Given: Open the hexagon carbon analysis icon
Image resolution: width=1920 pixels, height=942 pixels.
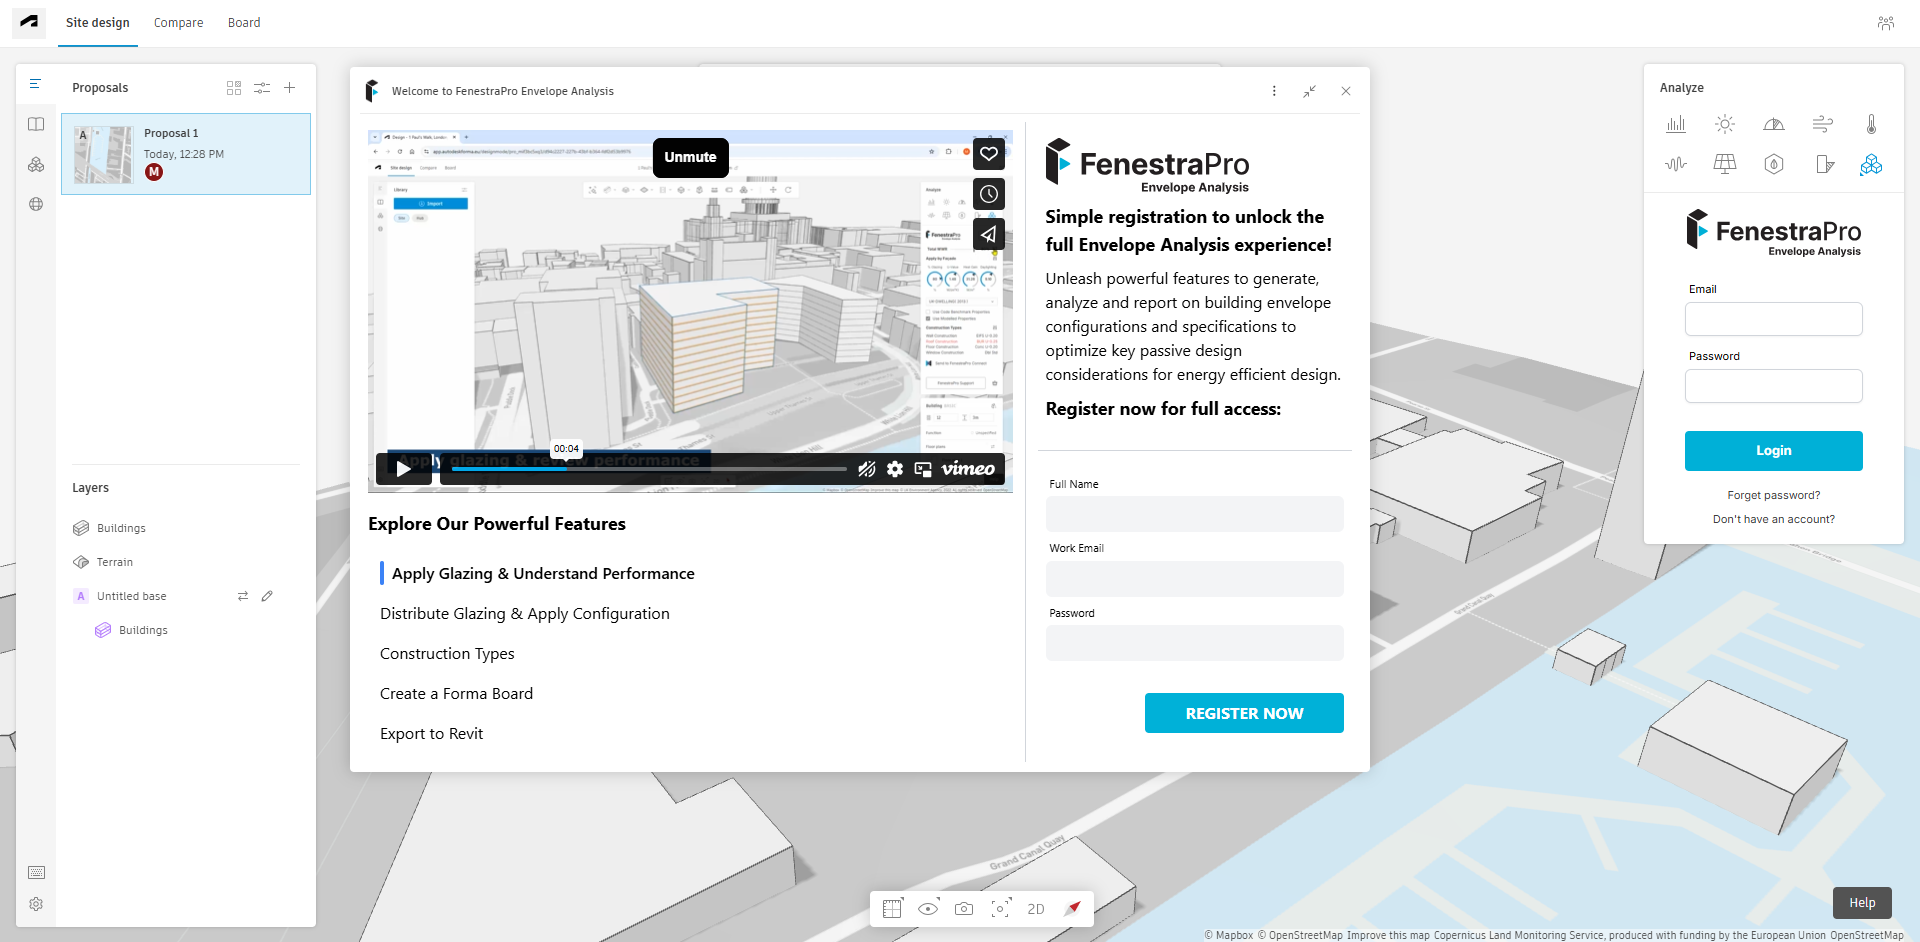Looking at the screenshot, I should pyautogui.click(x=1774, y=164).
